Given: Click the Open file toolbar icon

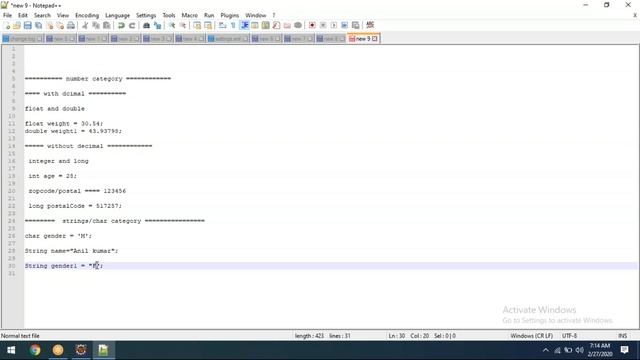Looking at the screenshot, I should pos(17,25).
